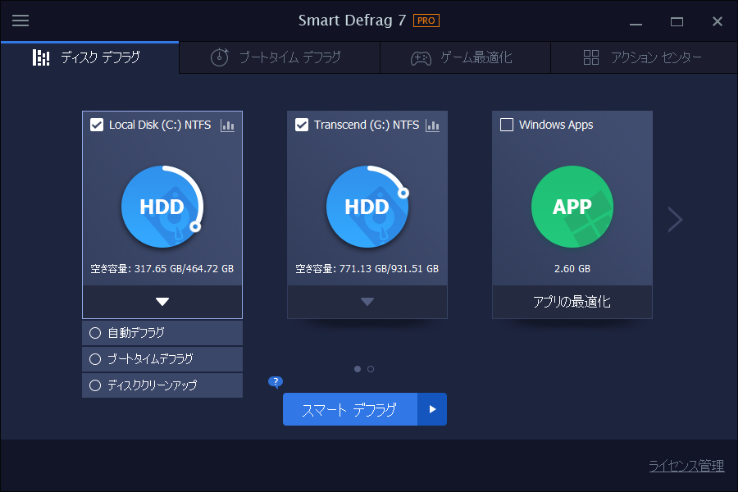Image resolution: width=738 pixels, height=492 pixels.
Task: Select the second page indicator dot
Action: [371, 369]
